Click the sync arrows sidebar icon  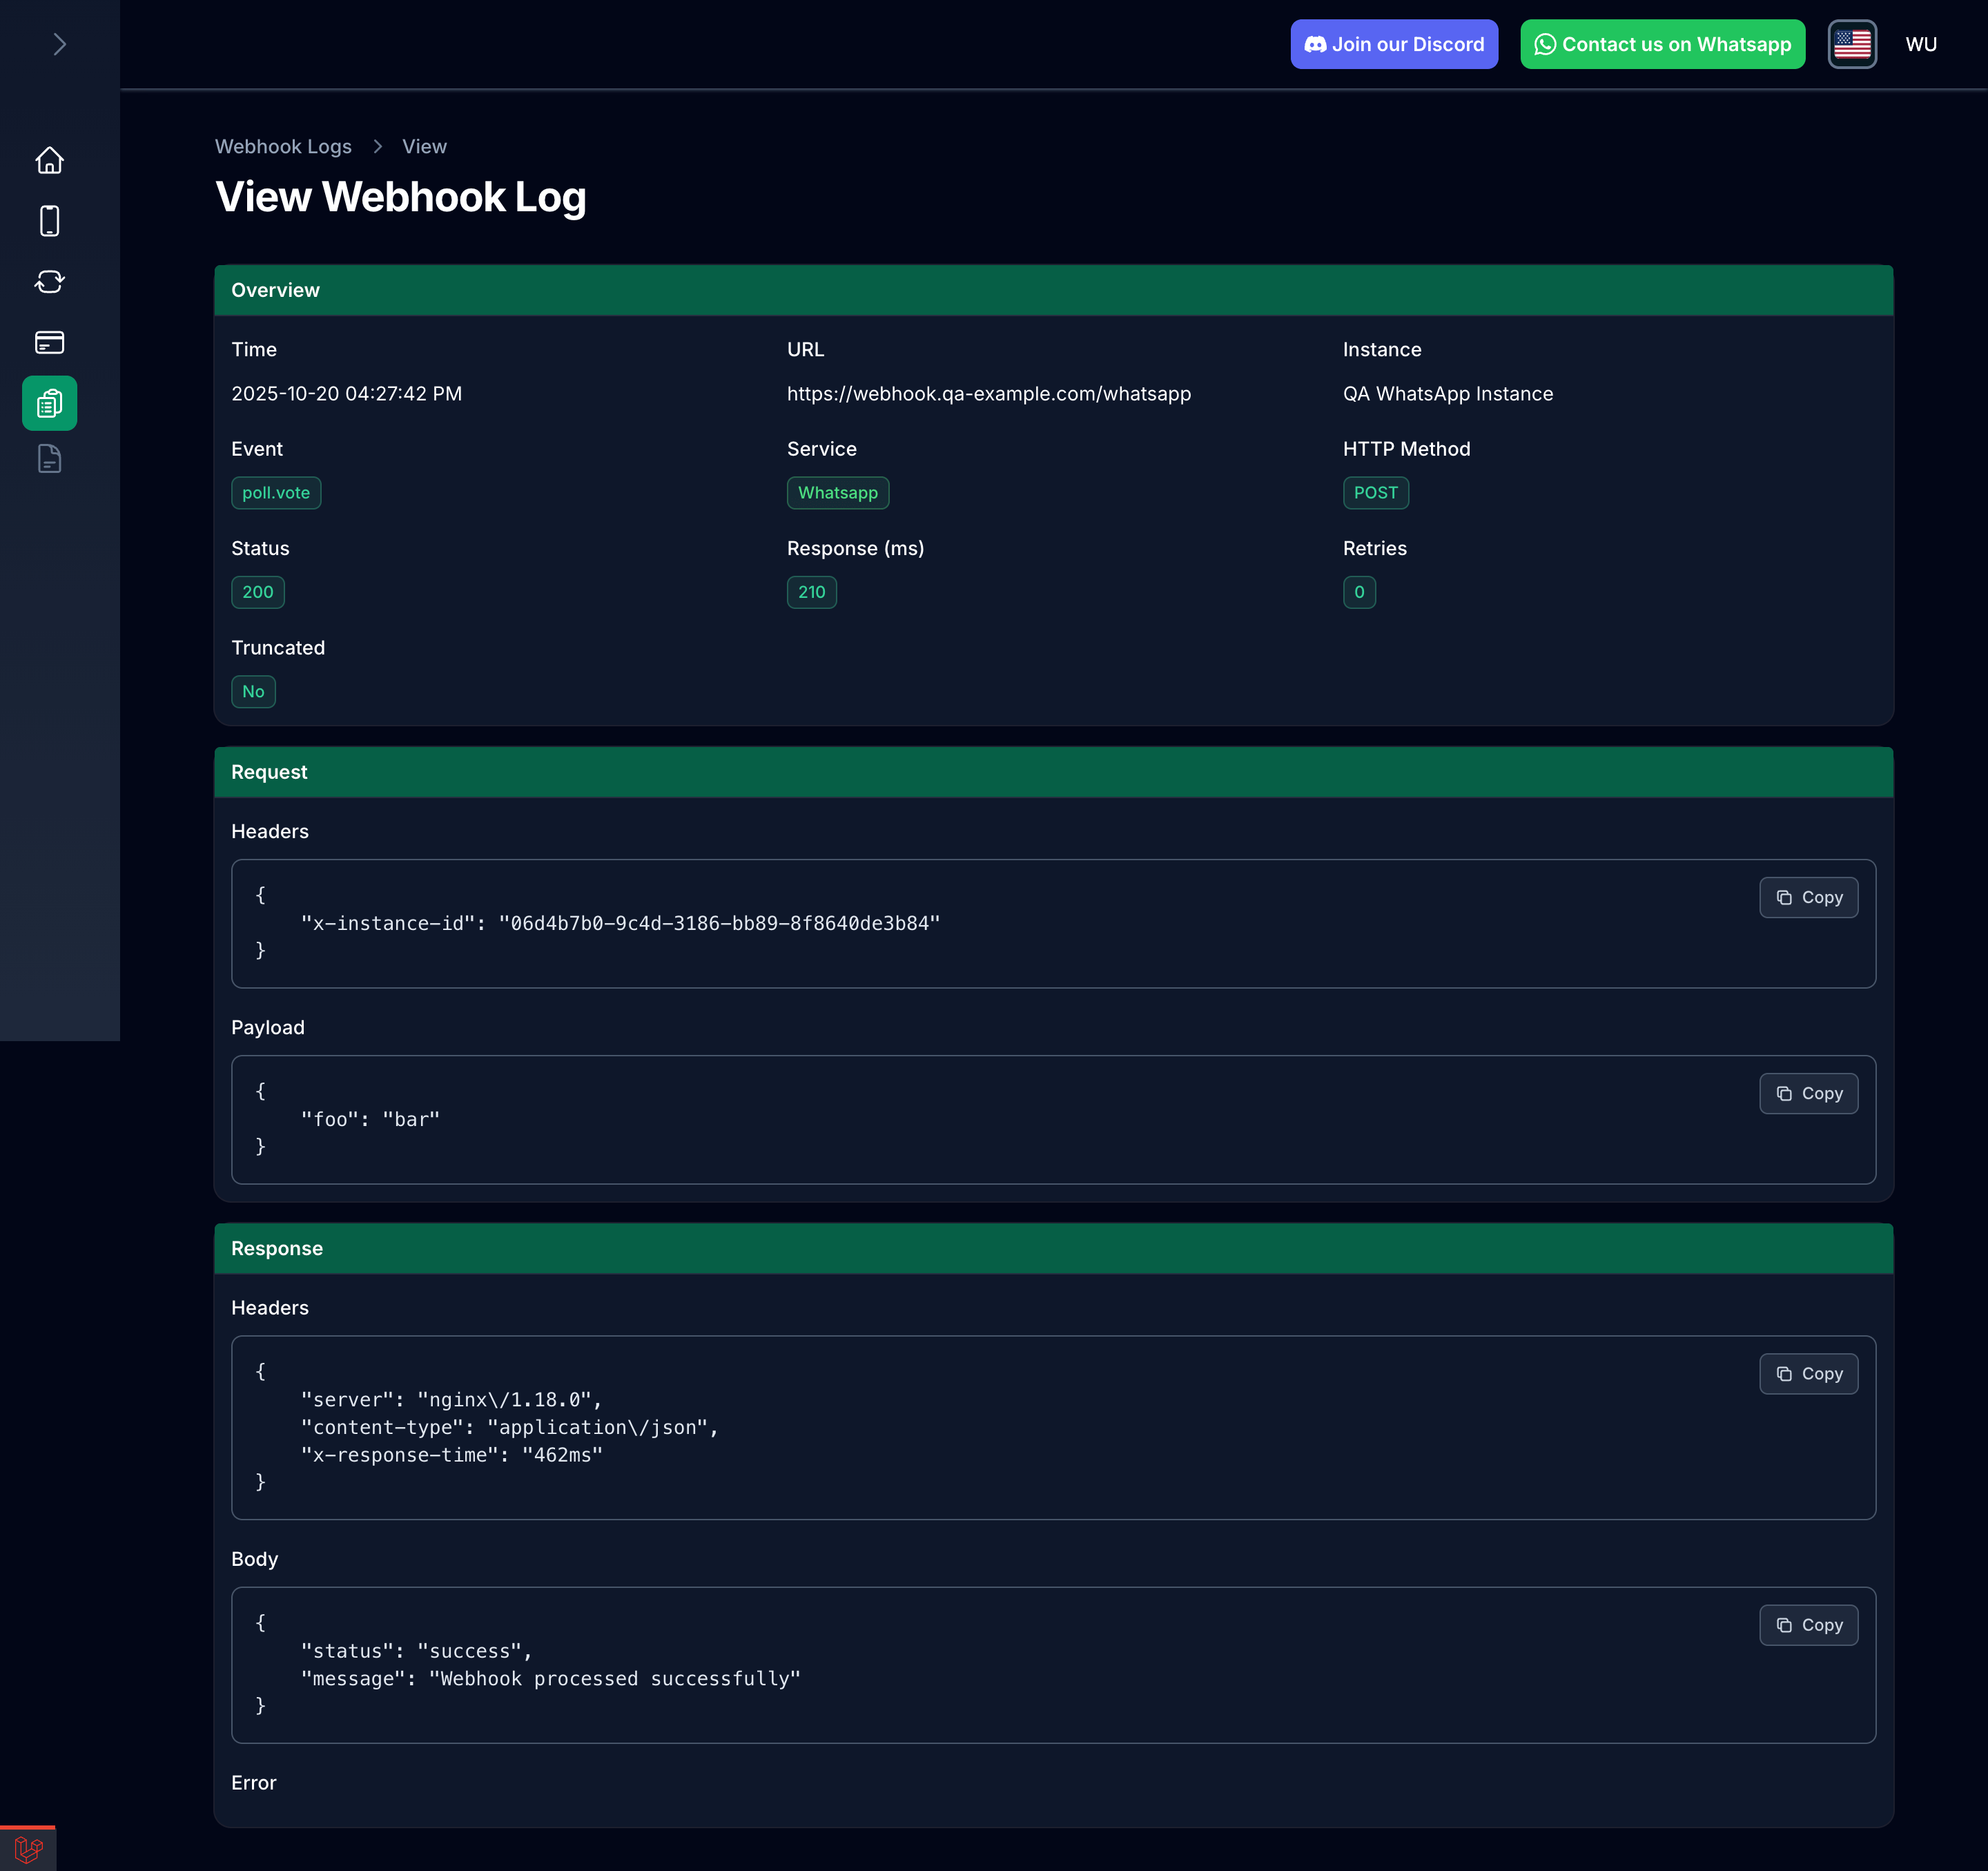click(49, 282)
